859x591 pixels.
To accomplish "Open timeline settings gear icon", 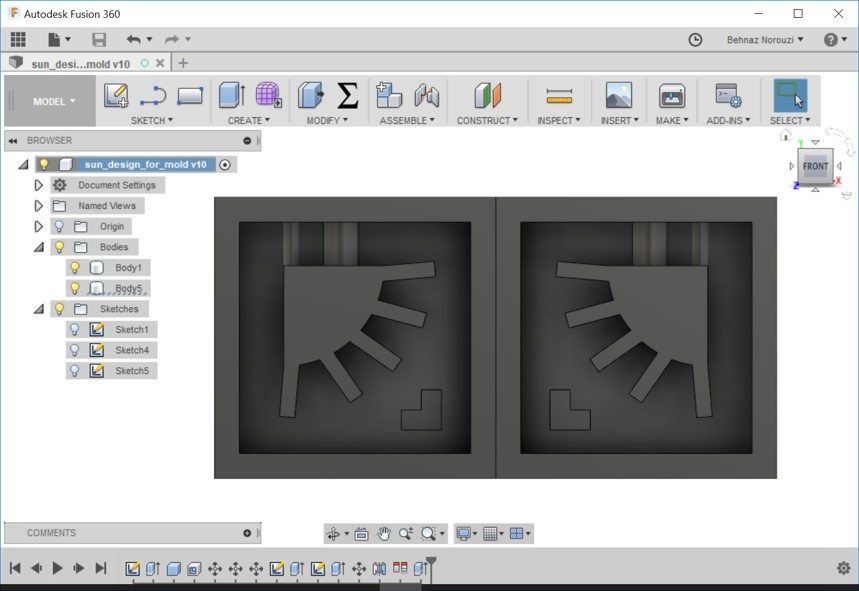I will click(x=844, y=568).
